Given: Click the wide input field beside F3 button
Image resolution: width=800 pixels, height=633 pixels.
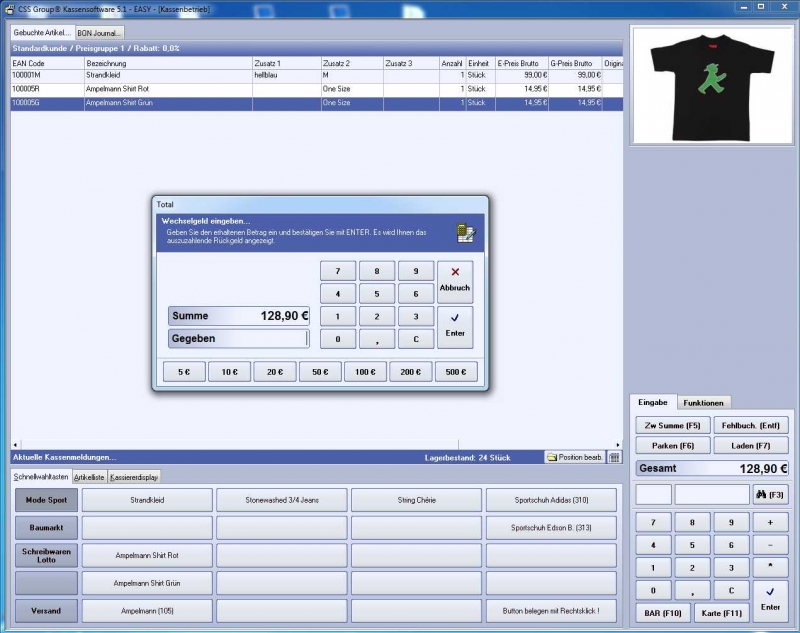Looking at the screenshot, I should [712, 495].
